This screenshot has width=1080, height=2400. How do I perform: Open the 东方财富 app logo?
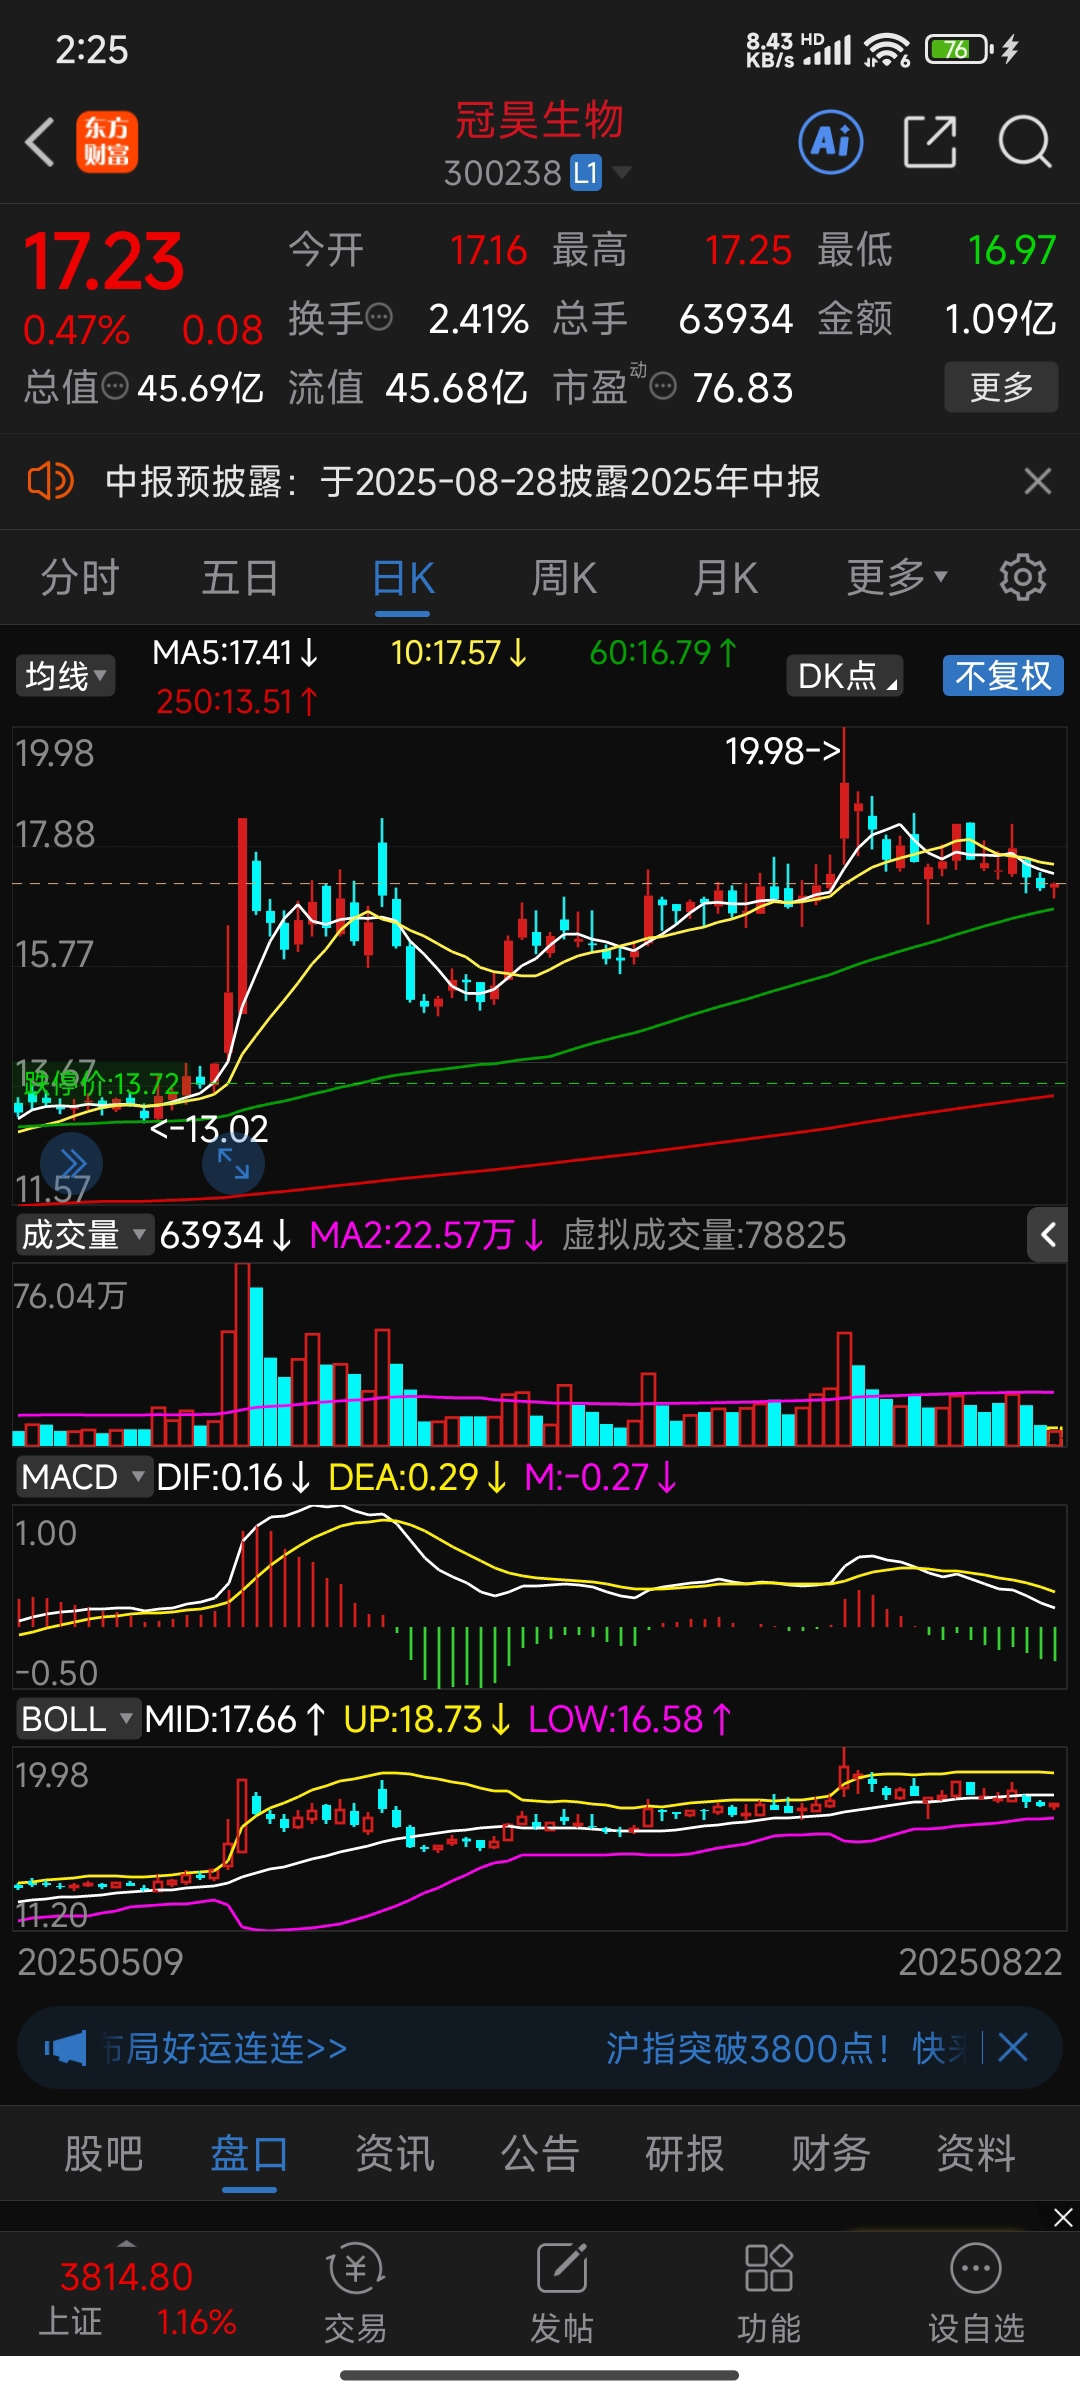(107, 142)
